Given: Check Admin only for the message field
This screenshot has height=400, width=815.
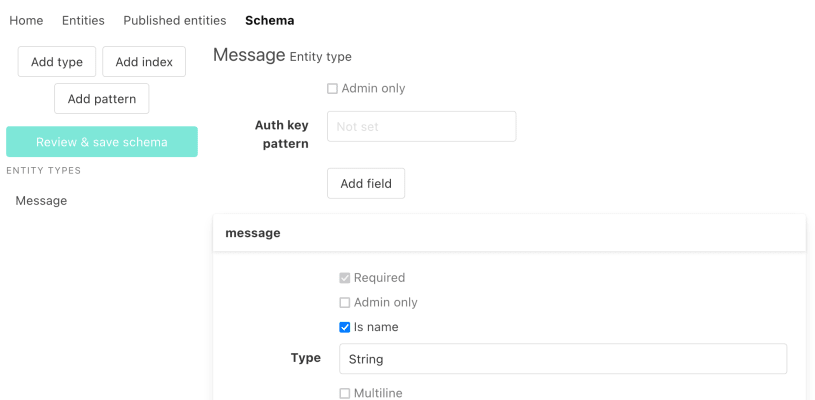Looking at the screenshot, I should [x=345, y=303].
